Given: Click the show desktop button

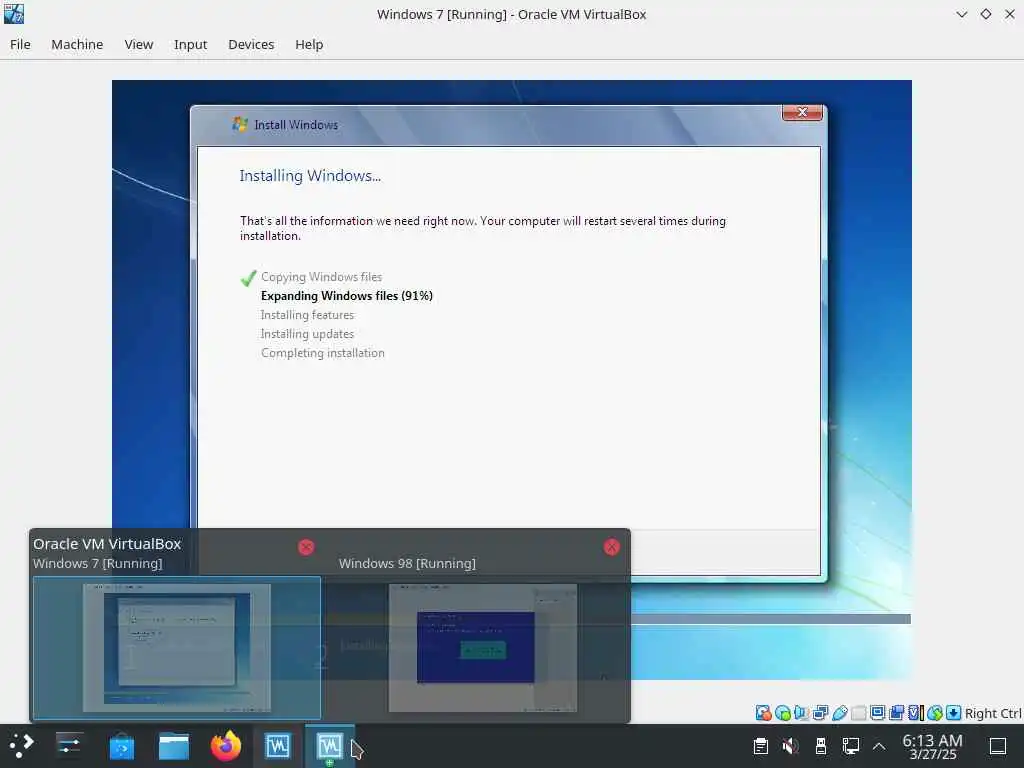Looking at the screenshot, I should 998,746.
